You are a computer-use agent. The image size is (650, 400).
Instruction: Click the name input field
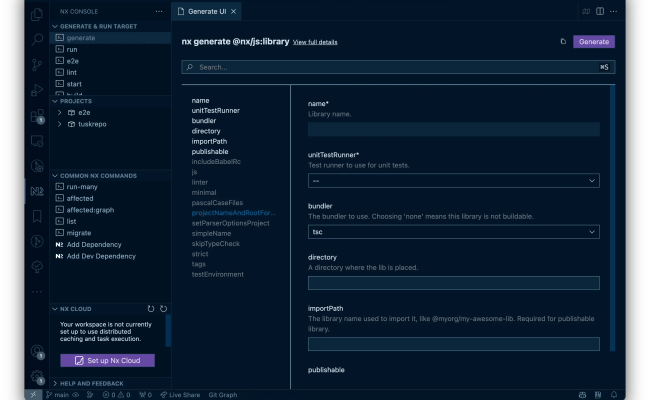454,129
